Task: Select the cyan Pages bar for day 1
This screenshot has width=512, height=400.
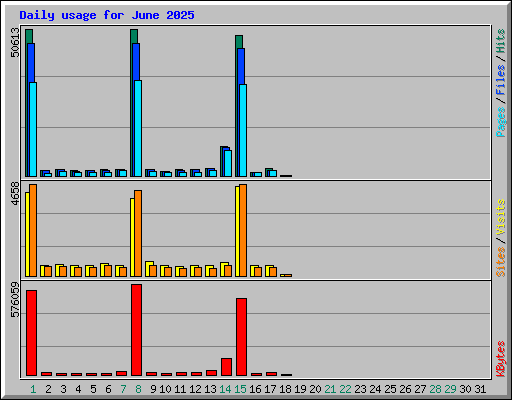Action: (x=33, y=129)
